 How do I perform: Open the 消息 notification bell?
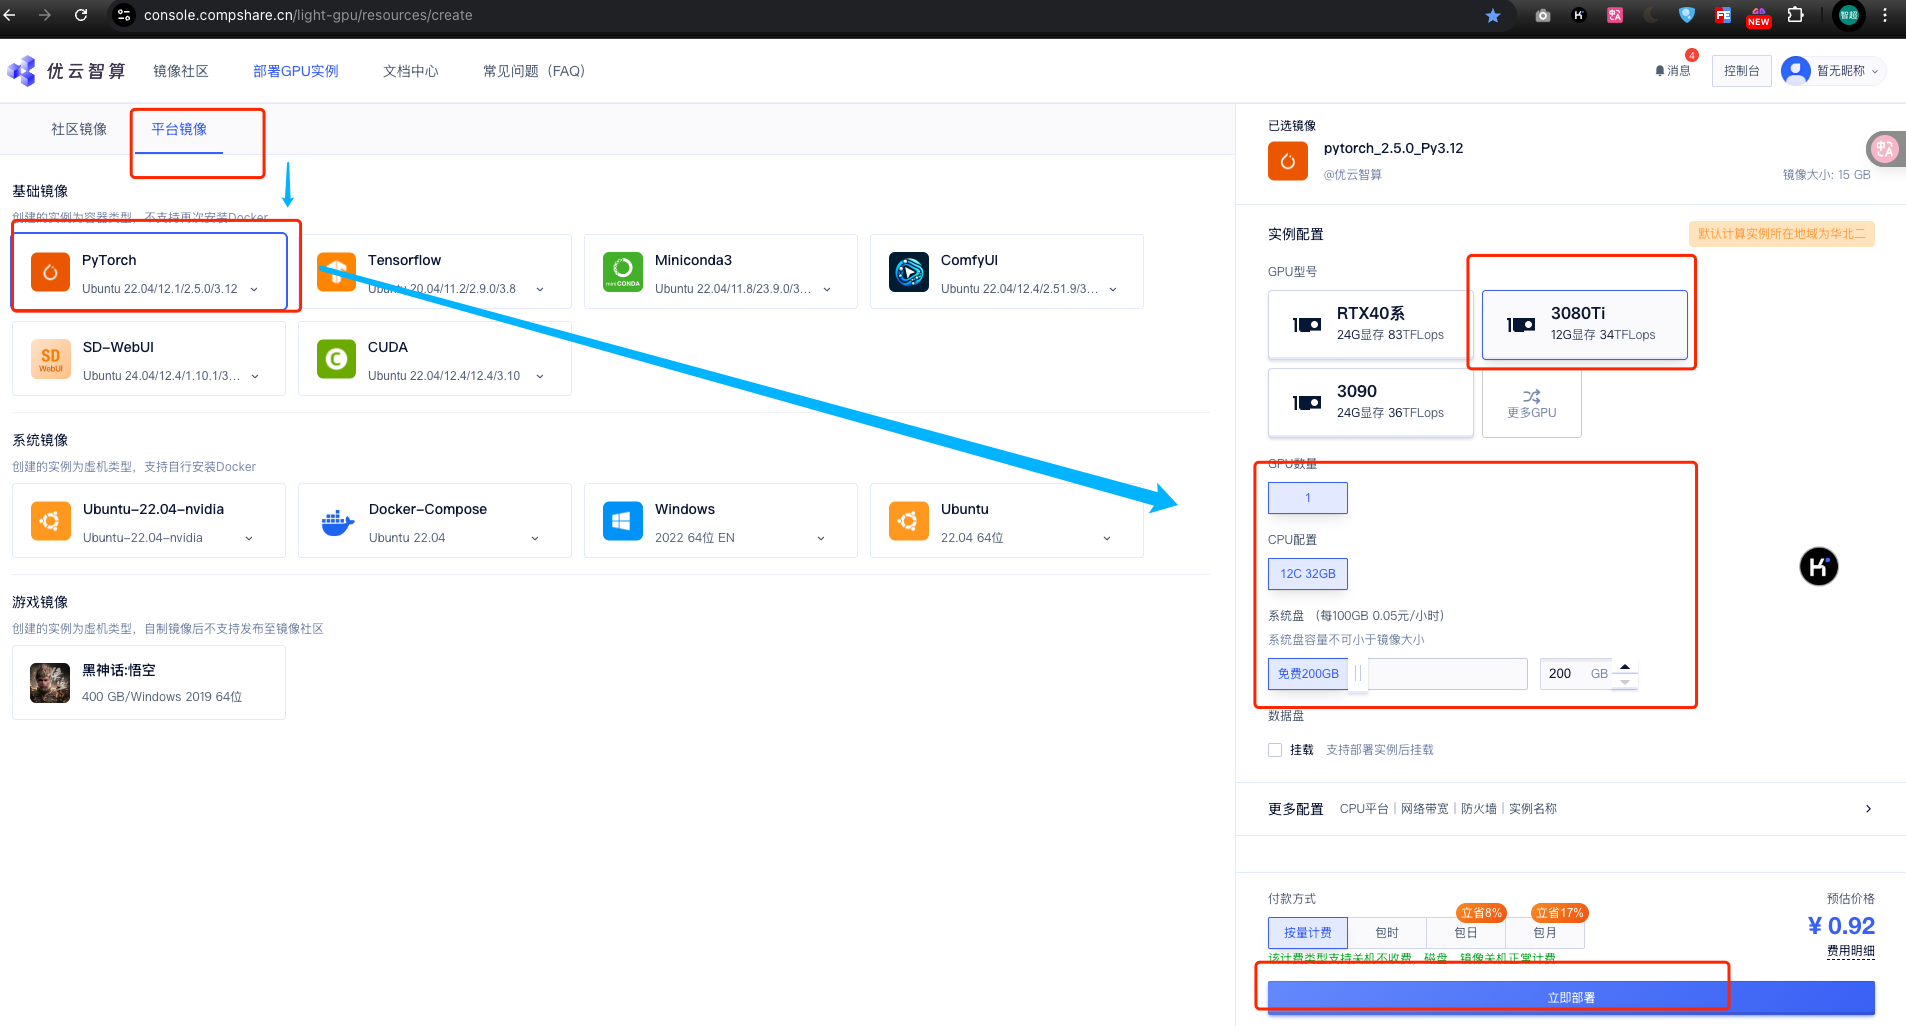click(x=1660, y=71)
